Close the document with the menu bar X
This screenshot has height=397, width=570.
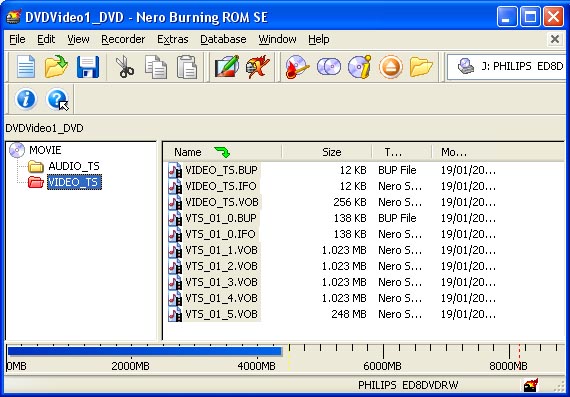(x=555, y=39)
